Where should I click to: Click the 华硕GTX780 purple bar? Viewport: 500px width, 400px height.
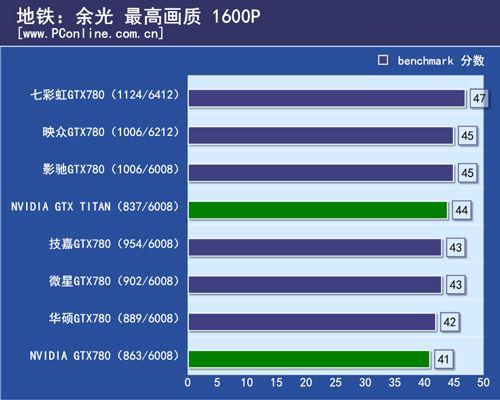click(x=312, y=322)
